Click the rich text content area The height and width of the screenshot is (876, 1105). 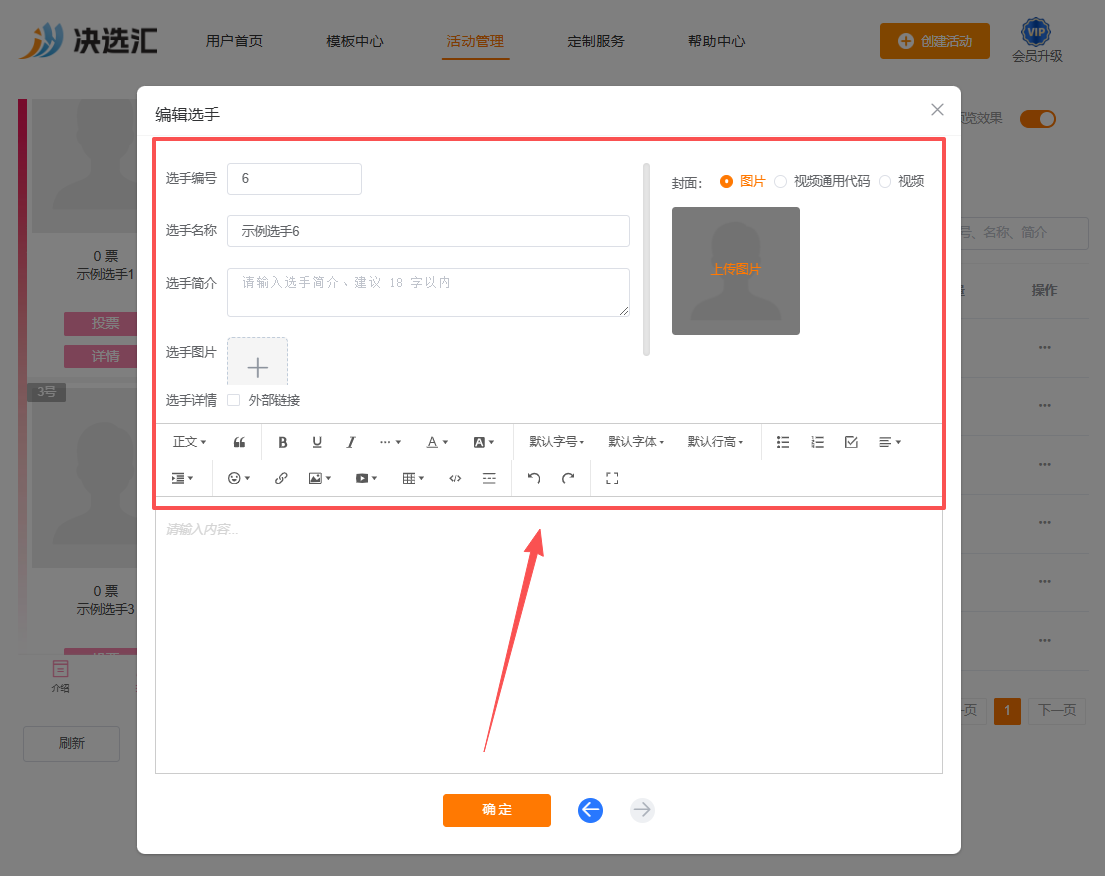[549, 641]
